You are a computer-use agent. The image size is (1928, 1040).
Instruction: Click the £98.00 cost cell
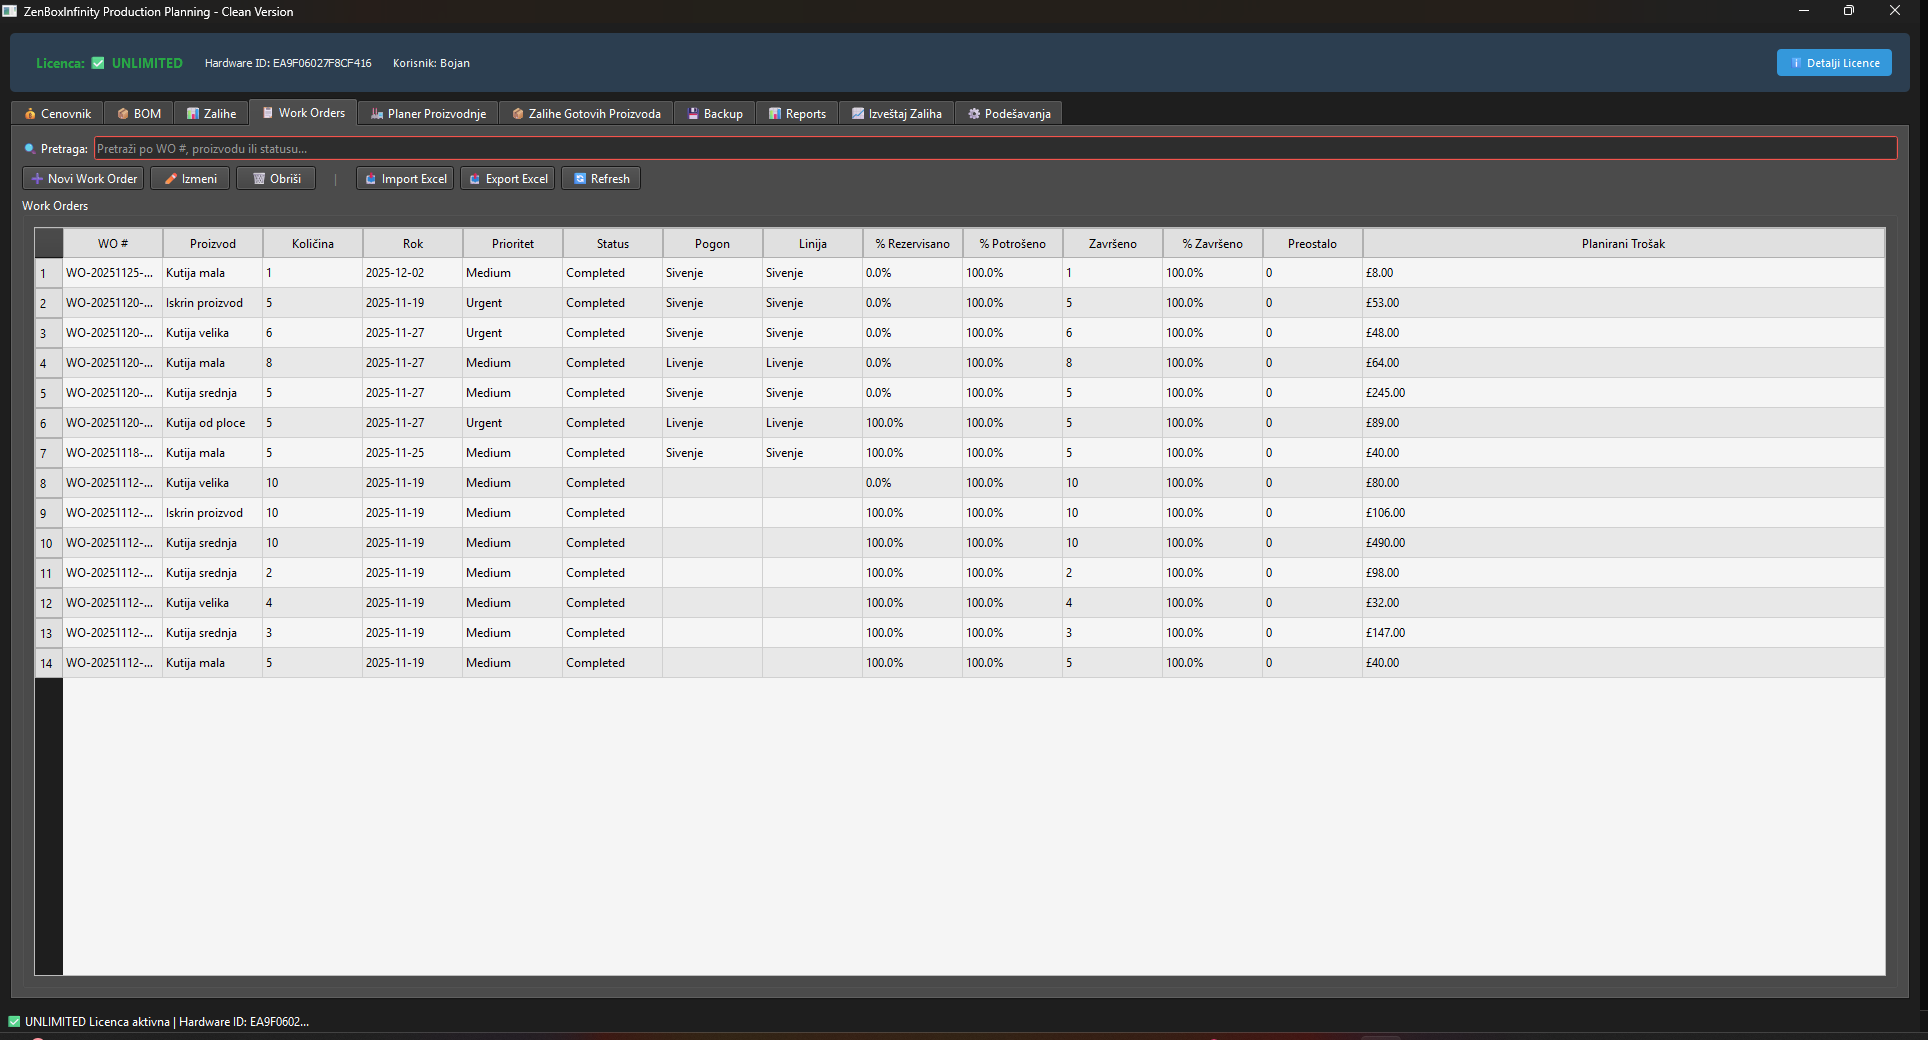point(1624,573)
